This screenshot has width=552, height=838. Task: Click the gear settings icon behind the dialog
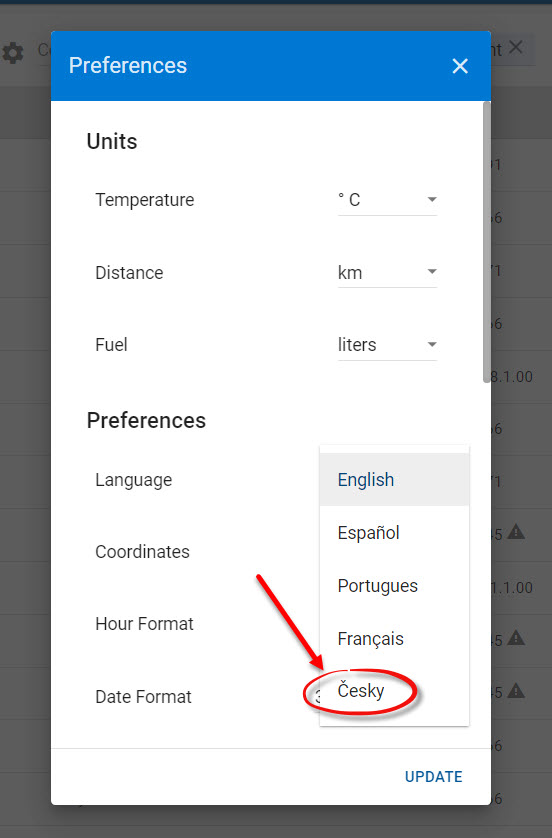pyautogui.click(x=13, y=53)
